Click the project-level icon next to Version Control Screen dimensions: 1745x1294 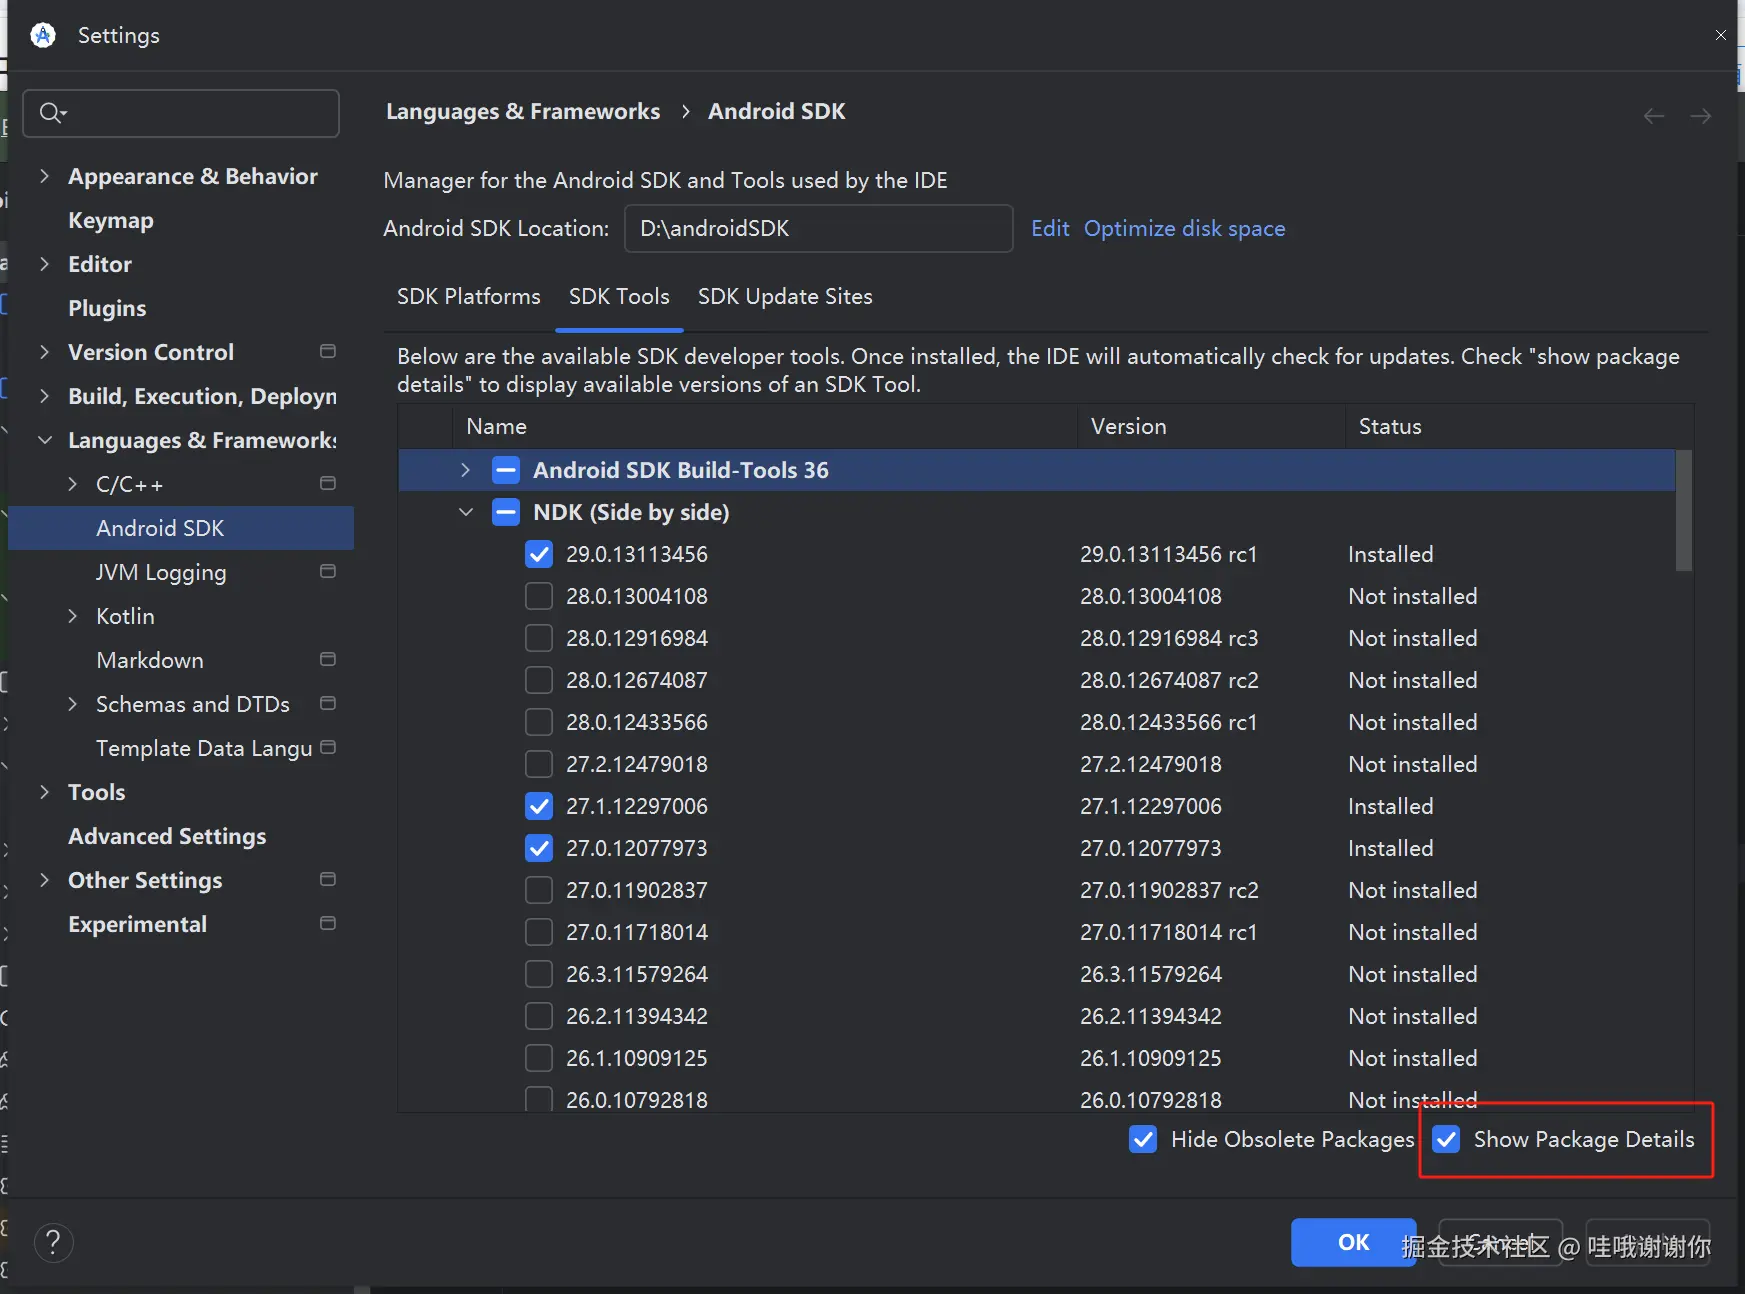pyautogui.click(x=327, y=352)
